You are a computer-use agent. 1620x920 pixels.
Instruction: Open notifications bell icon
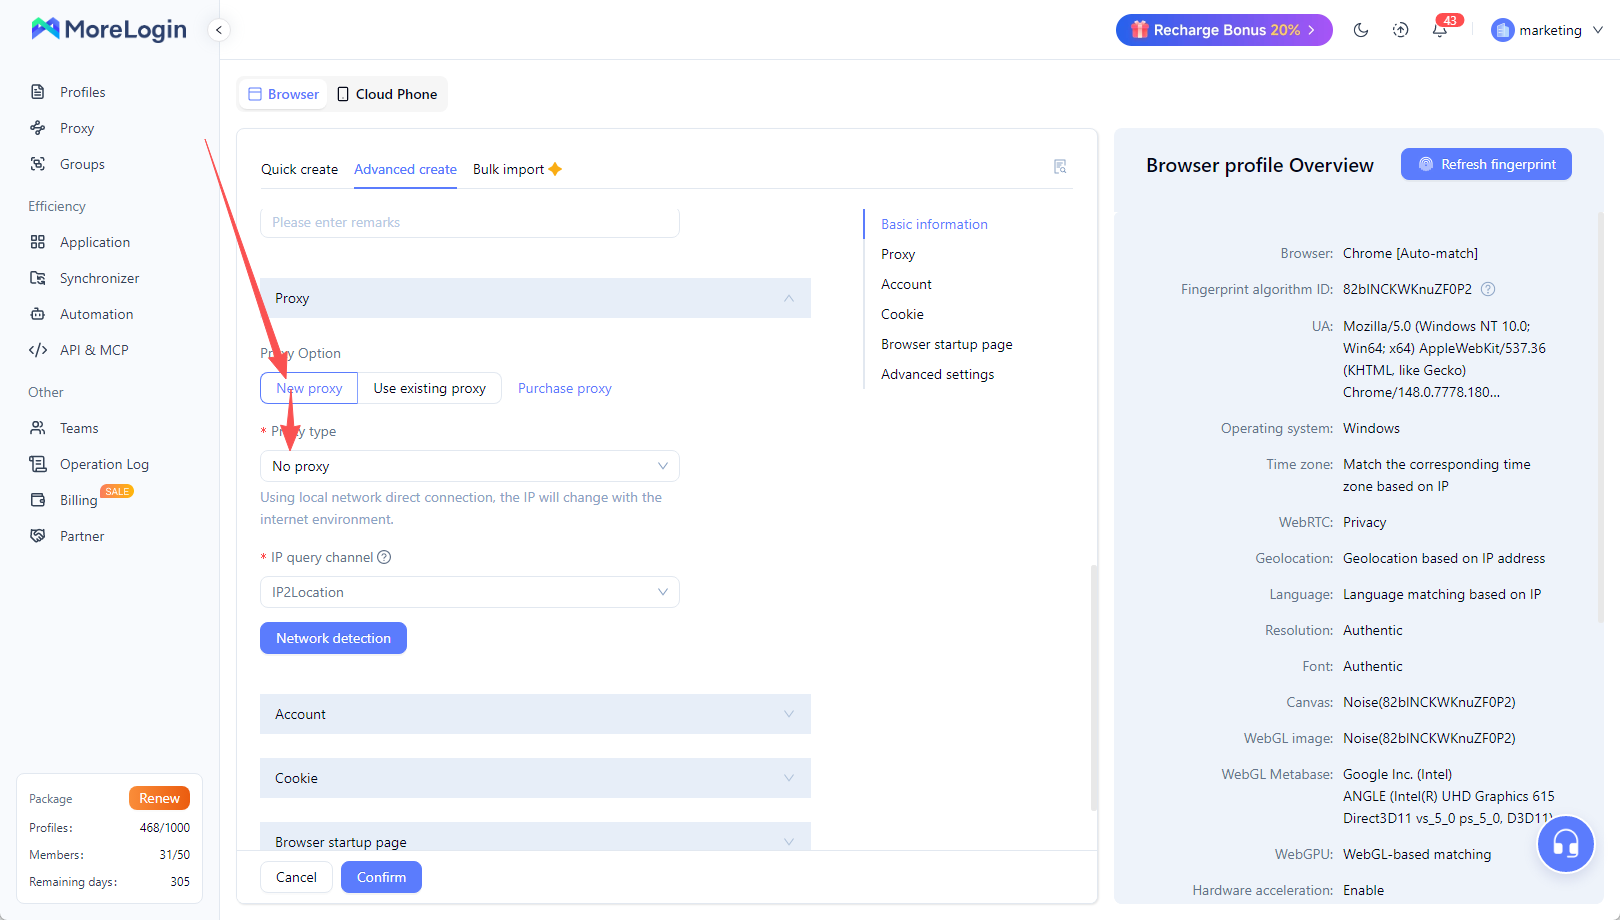[x=1440, y=30]
